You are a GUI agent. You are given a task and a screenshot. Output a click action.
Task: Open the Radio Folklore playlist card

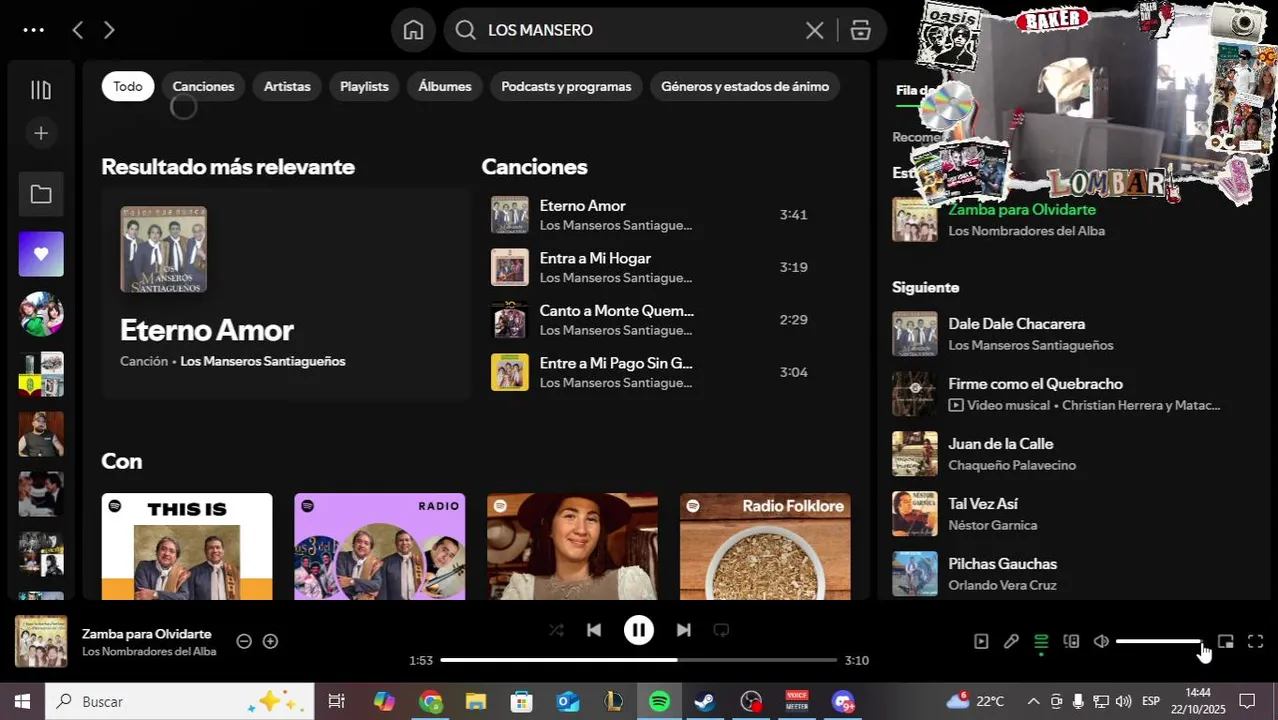[765, 546]
